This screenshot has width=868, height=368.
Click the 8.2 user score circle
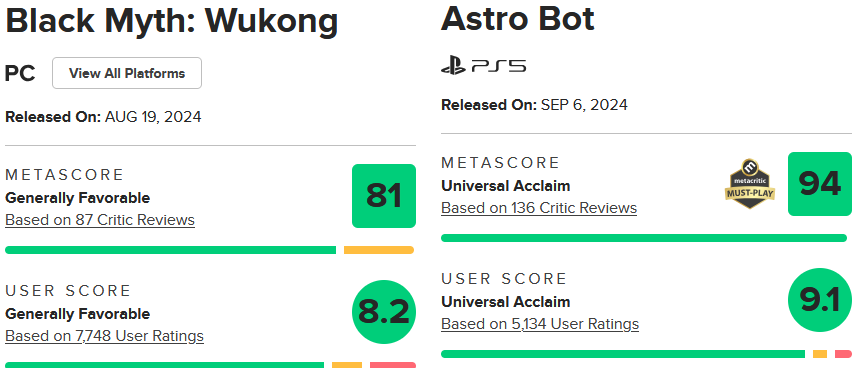pos(384,312)
